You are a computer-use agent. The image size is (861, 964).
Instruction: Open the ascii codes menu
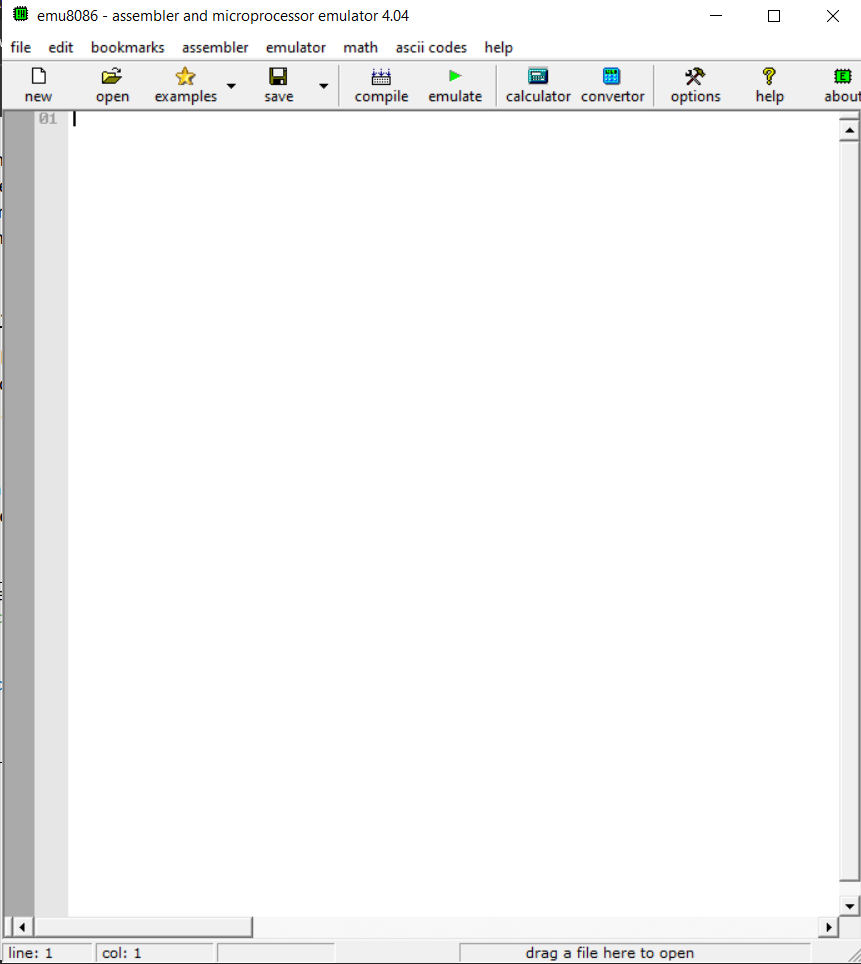pos(430,47)
